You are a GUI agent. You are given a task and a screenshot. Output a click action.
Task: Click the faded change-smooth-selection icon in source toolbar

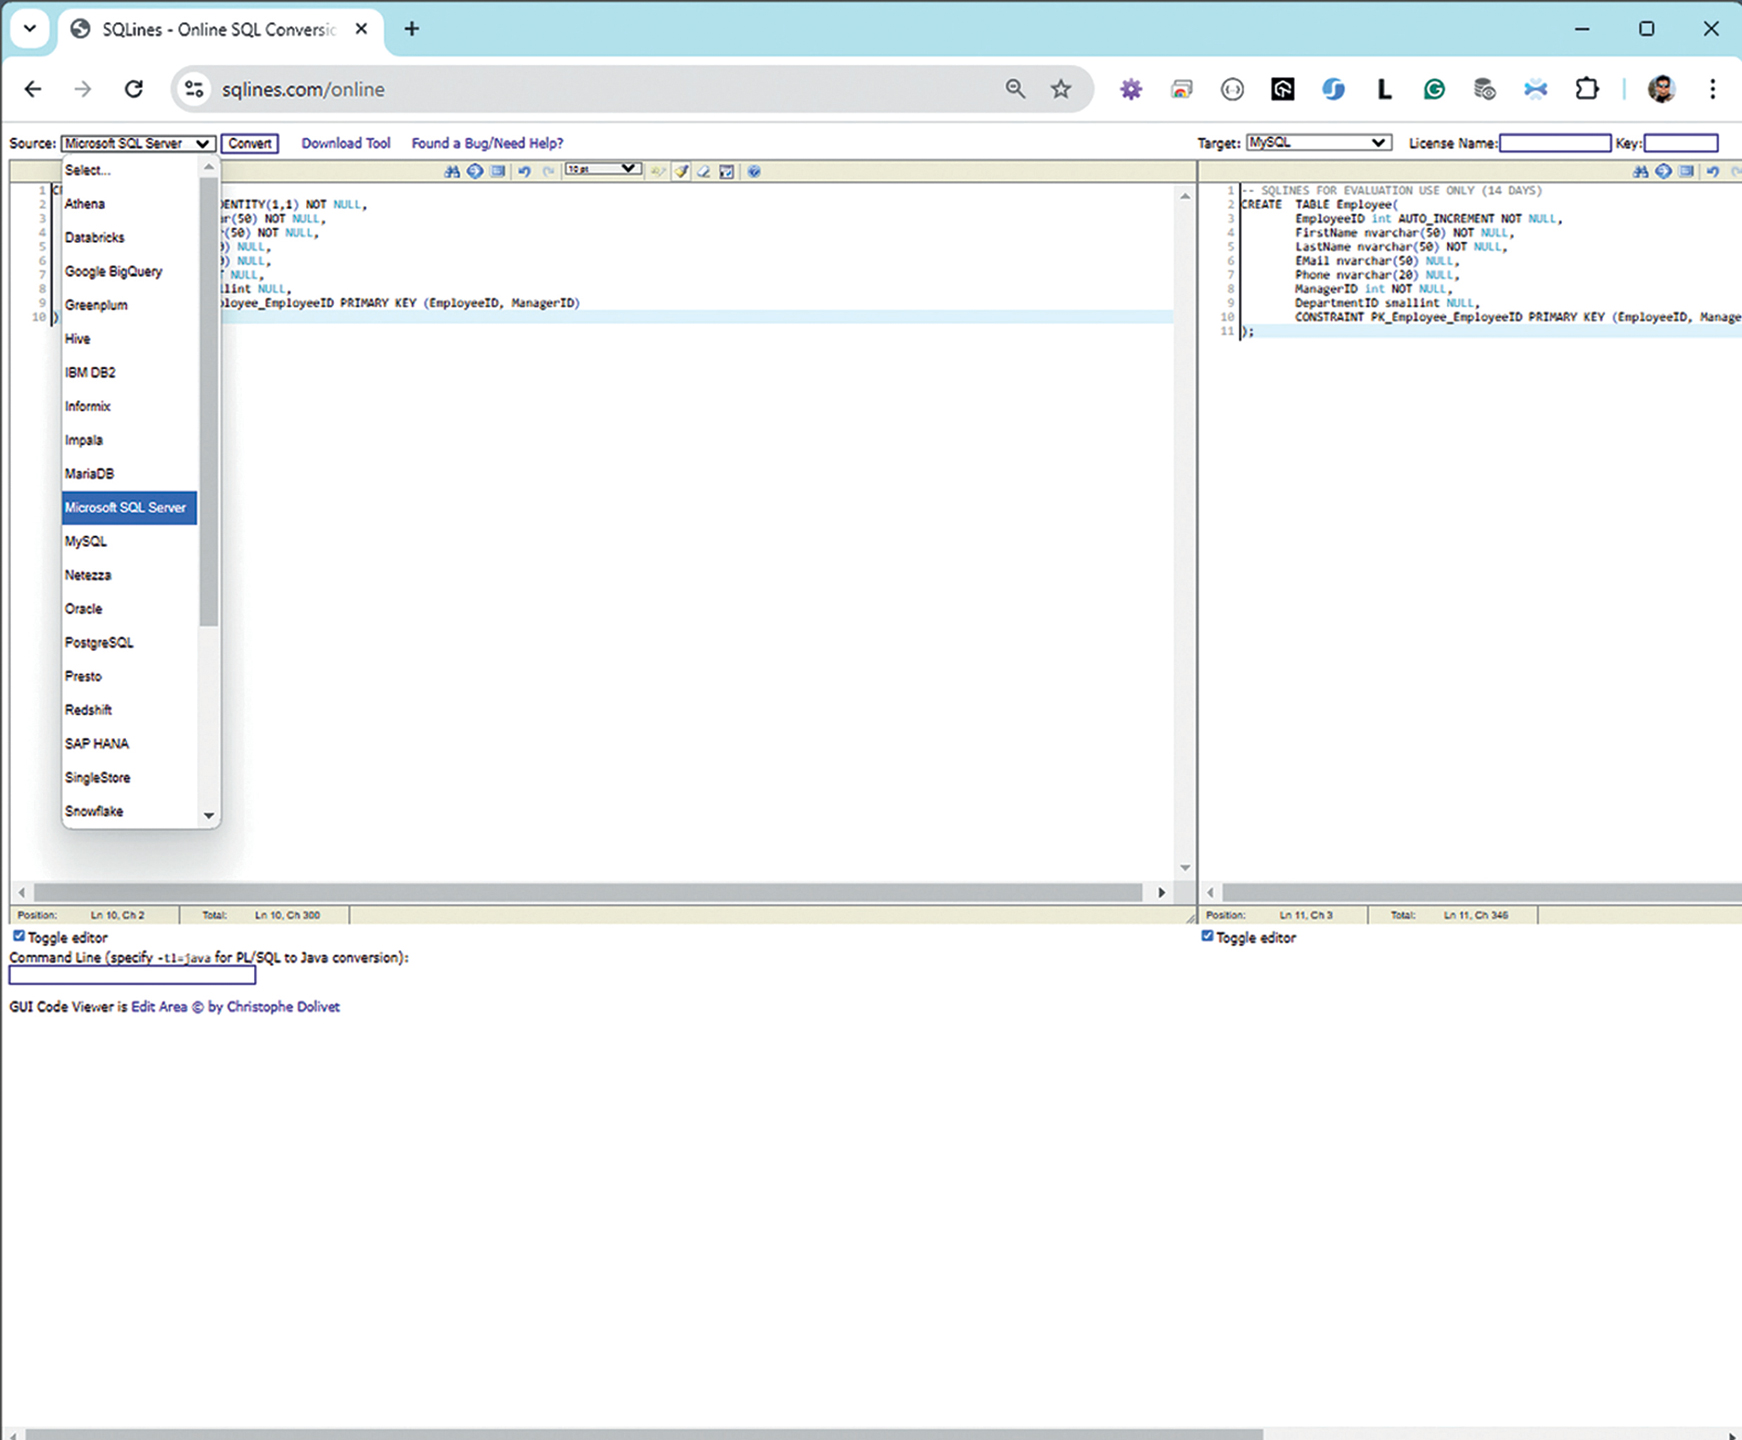click(x=658, y=171)
